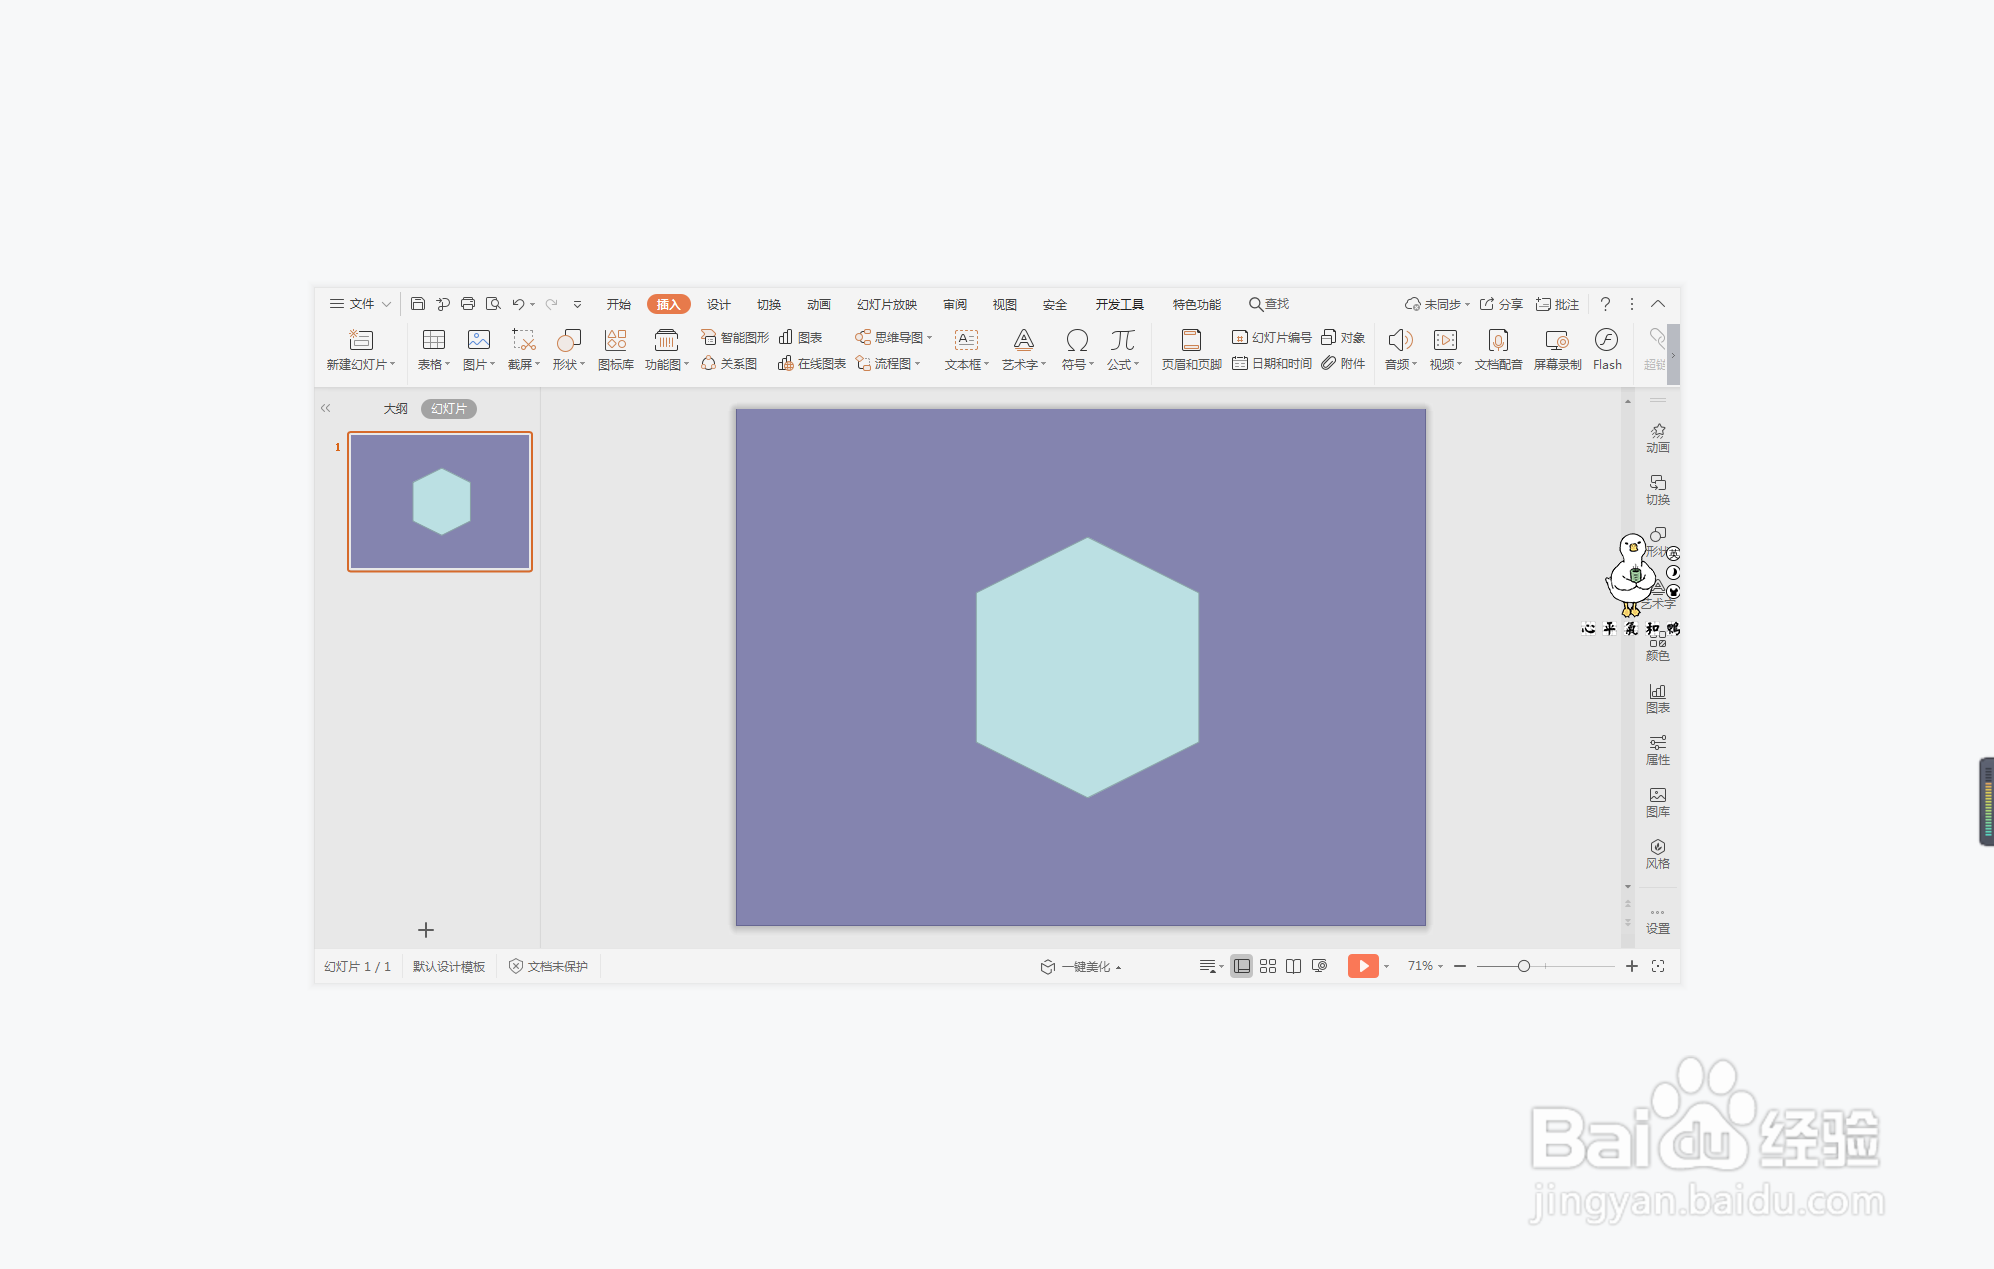
Task: Insert a 文本框 text box
Action: pos(966,350)
